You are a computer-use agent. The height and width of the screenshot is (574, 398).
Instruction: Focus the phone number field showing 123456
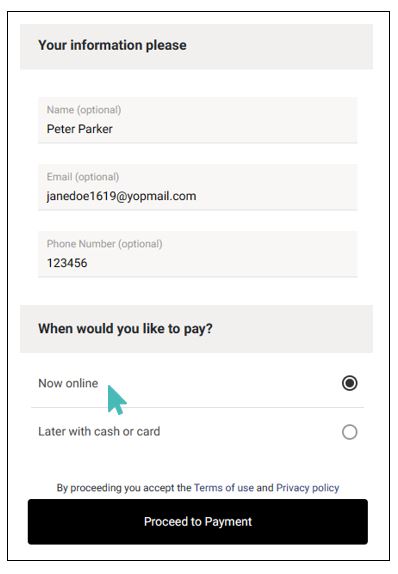198,254
